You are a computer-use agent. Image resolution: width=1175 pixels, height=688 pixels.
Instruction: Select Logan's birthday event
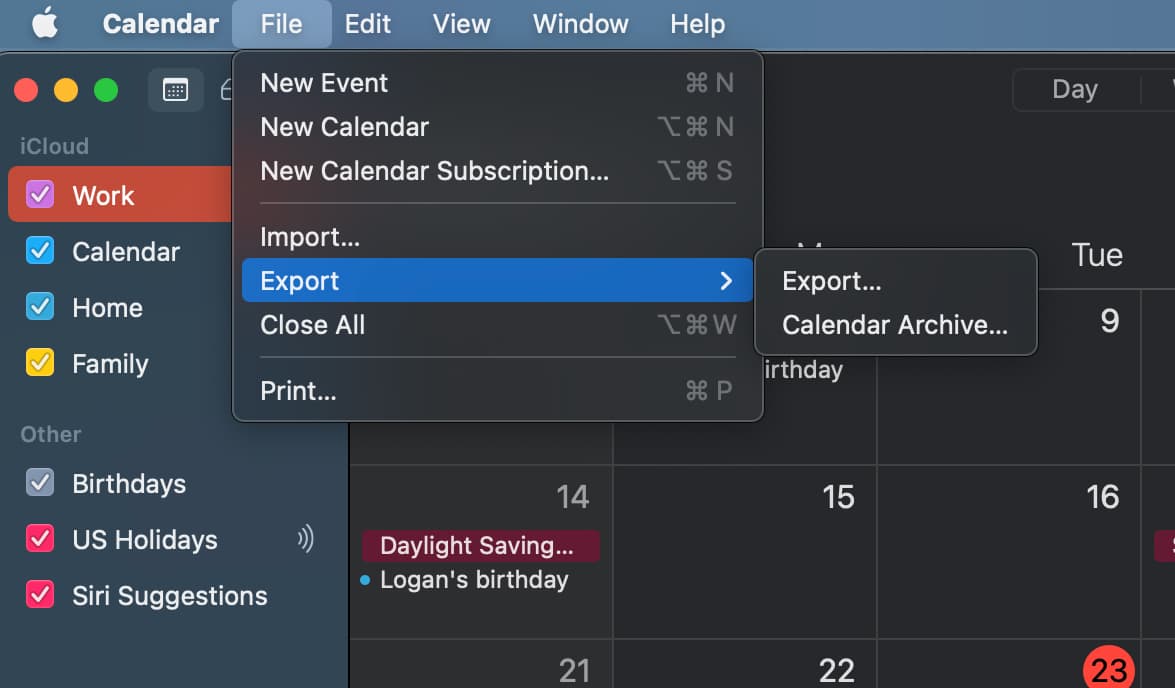tap(474, 580)
